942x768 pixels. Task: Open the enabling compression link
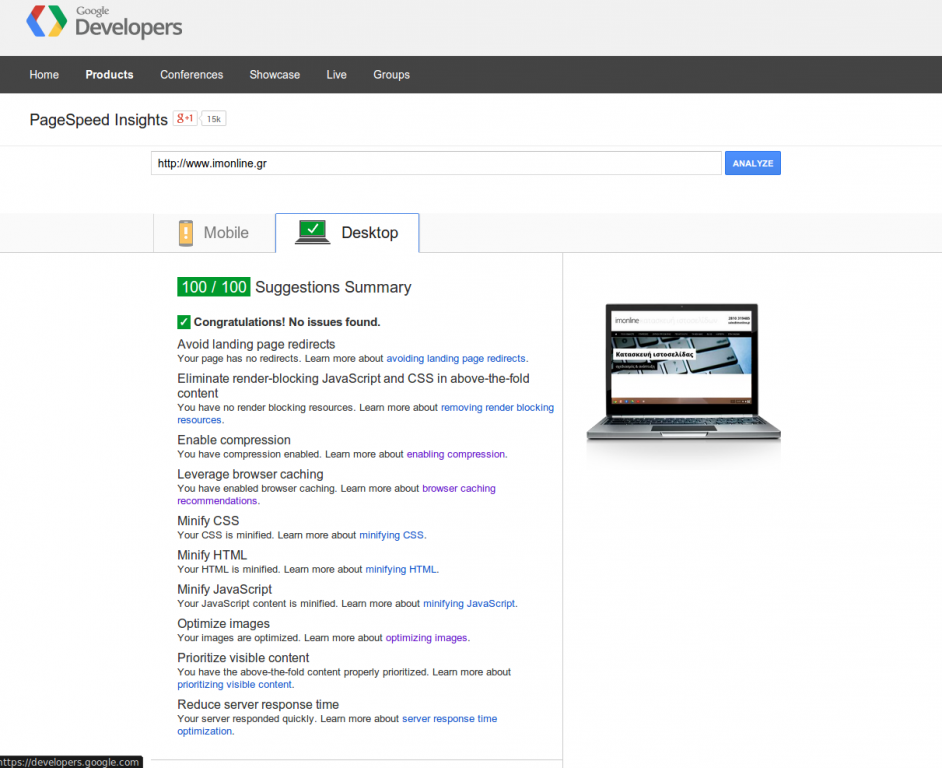point(455,454)
